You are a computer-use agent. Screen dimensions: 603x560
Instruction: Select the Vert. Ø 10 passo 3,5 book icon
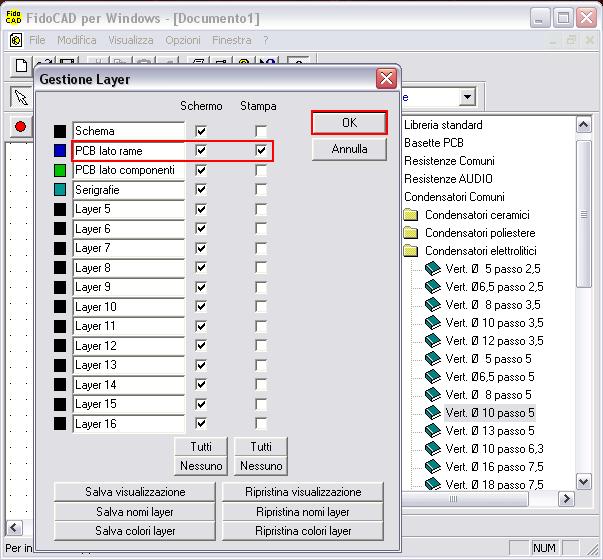tap(433, 323)
